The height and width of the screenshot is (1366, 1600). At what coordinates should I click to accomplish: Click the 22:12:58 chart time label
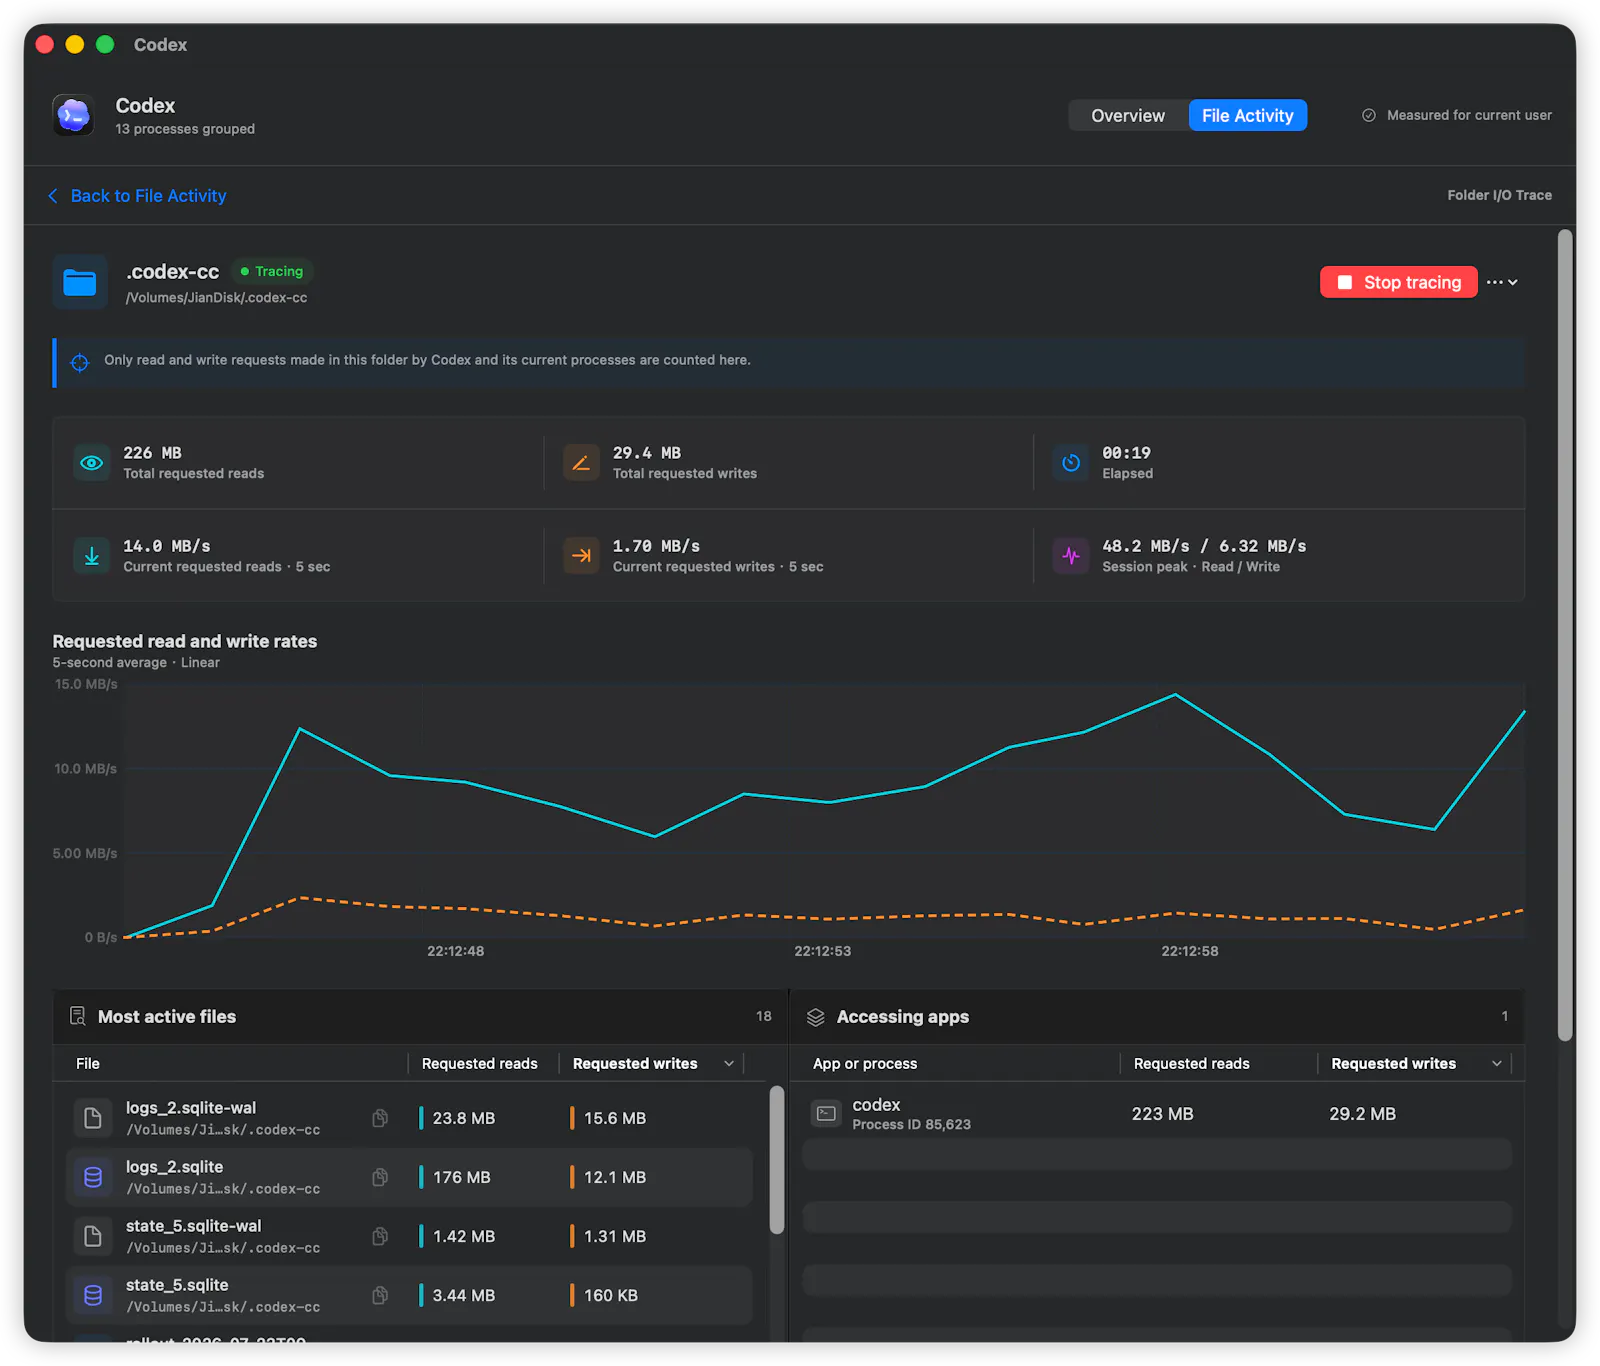[x=1189, y=951]
